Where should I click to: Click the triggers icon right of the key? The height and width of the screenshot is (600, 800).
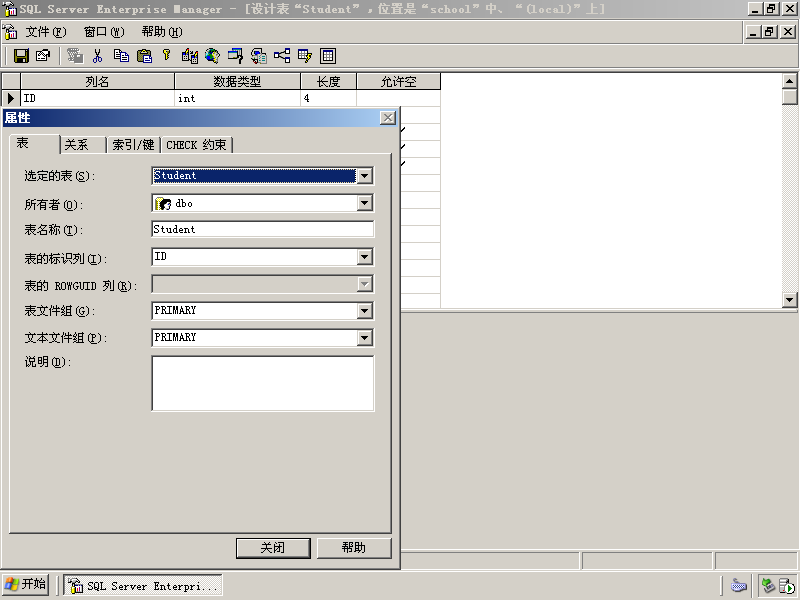tap(190, 56)
